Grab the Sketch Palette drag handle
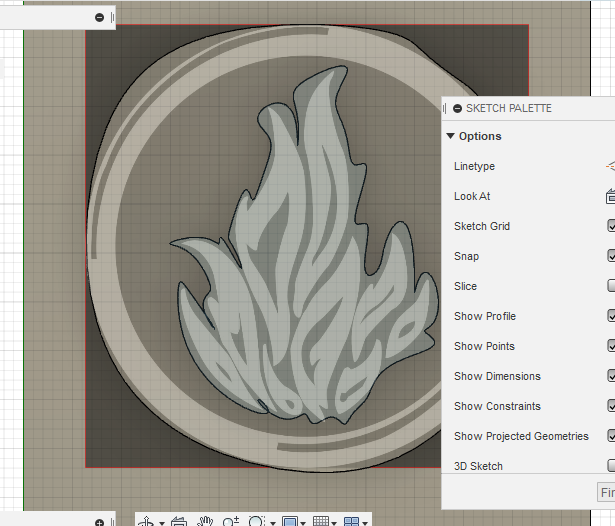615x526 pixels. point(445,108)
